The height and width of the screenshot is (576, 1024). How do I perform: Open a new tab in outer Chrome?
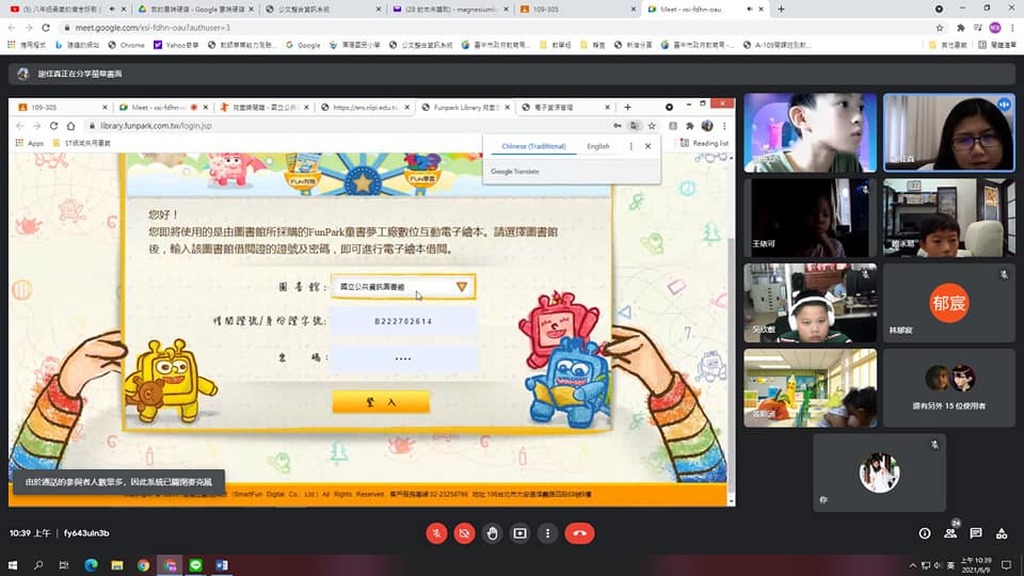781,9
